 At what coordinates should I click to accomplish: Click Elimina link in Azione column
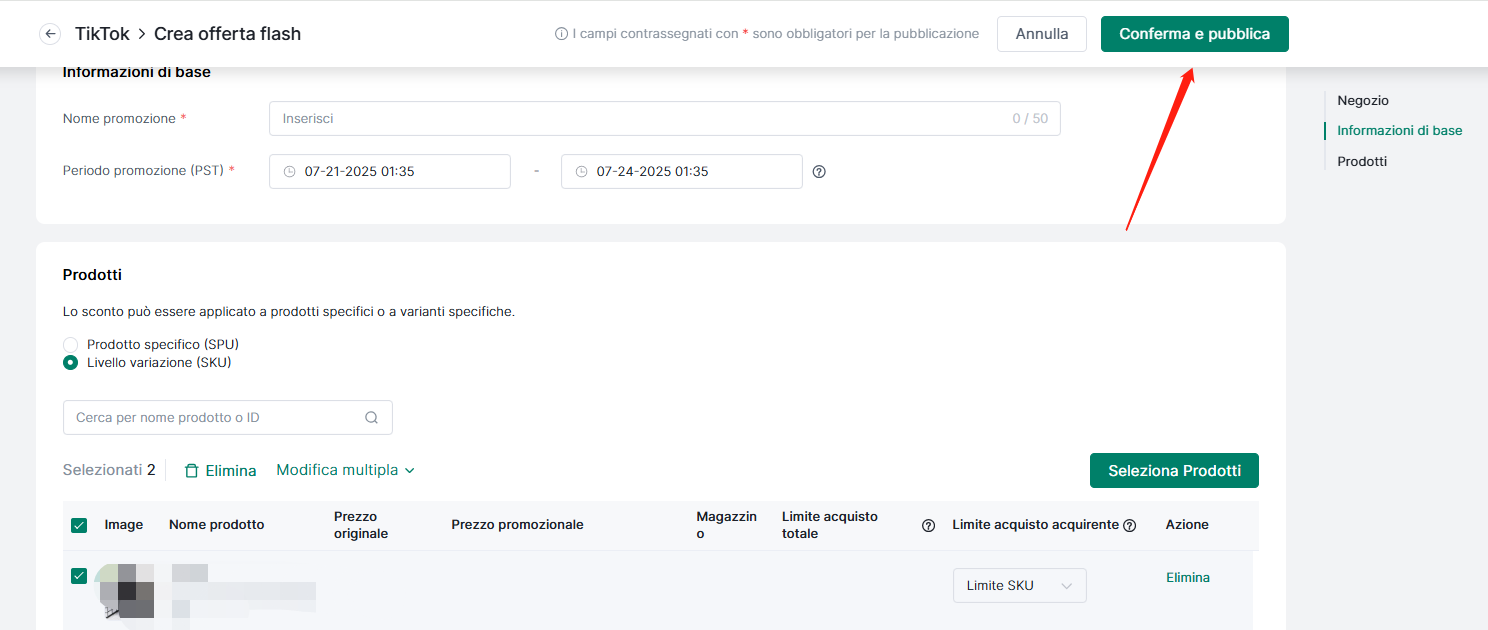[1188, 578]
